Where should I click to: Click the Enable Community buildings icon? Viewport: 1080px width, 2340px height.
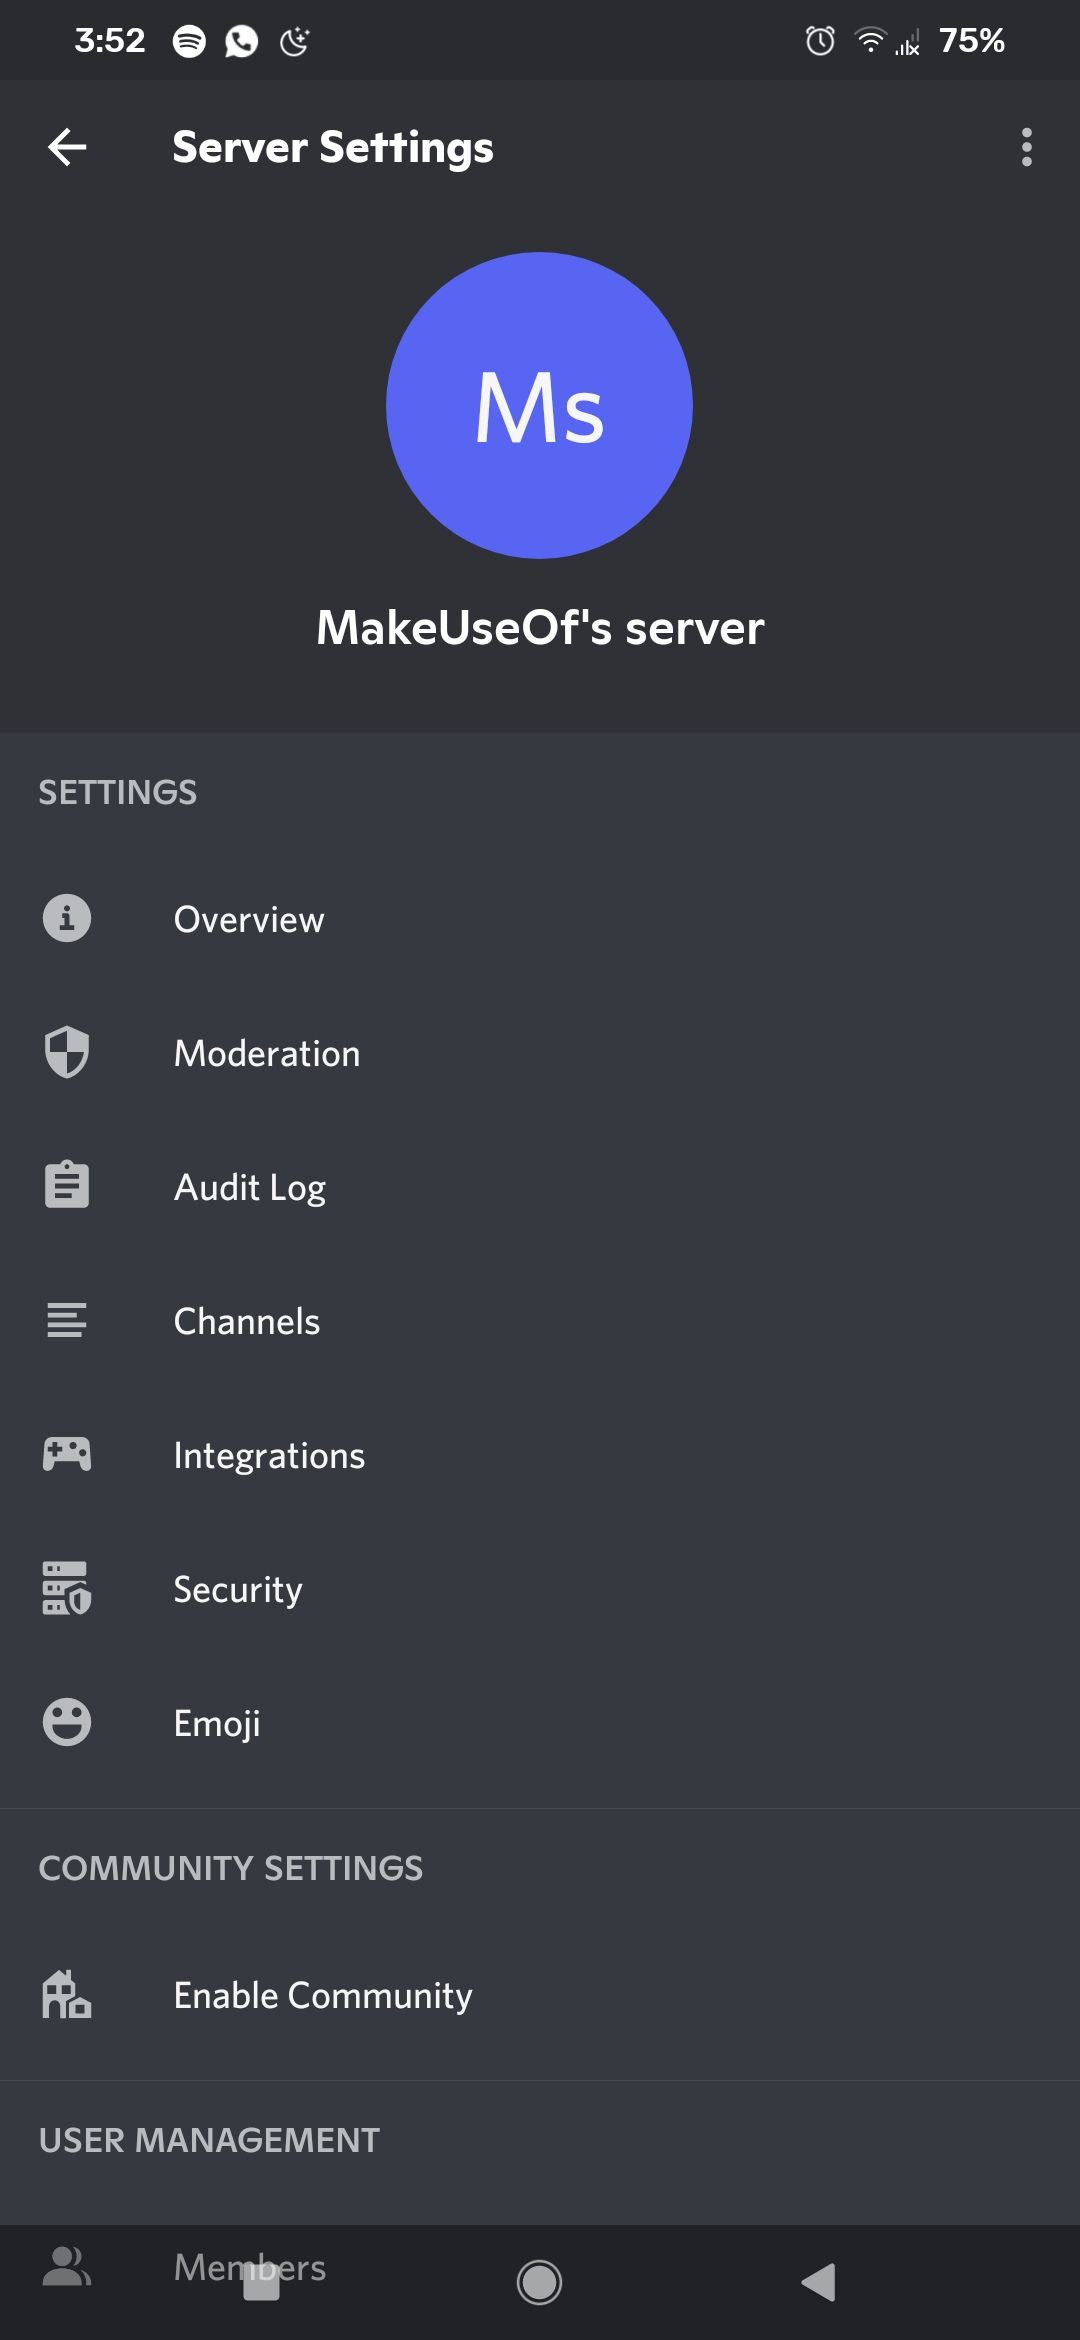tap(67, 1994)
